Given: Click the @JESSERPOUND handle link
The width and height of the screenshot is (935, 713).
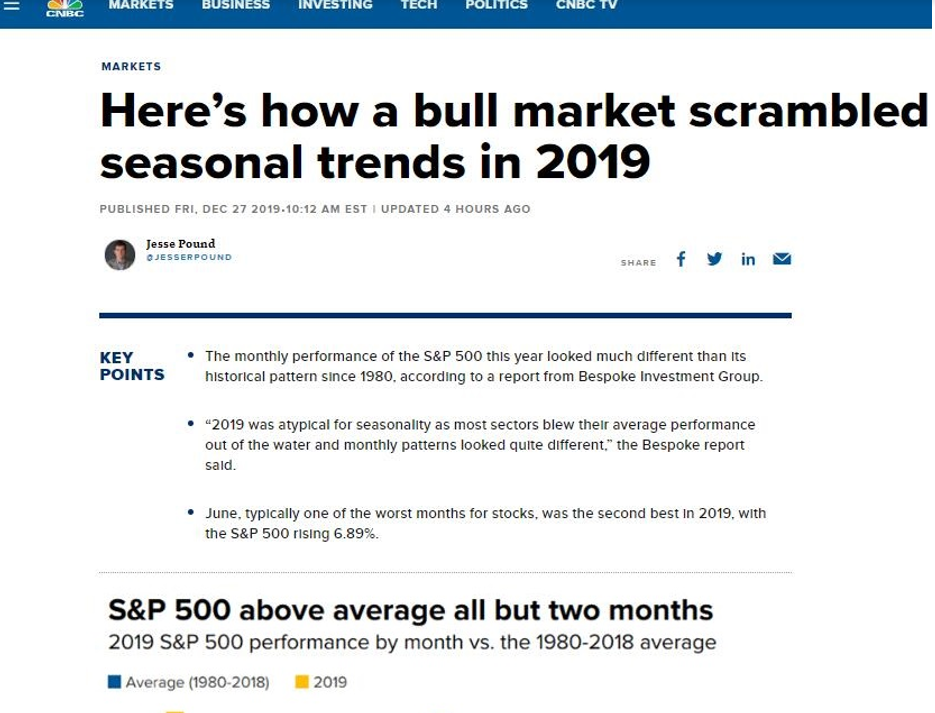Looking at the screenshot, I should click(188, 257).
